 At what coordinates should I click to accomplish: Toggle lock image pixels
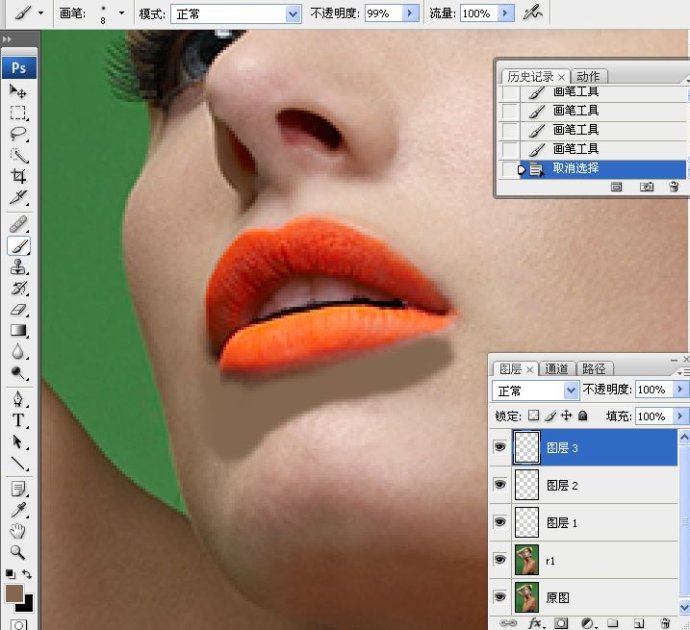(x=550, y=415)
